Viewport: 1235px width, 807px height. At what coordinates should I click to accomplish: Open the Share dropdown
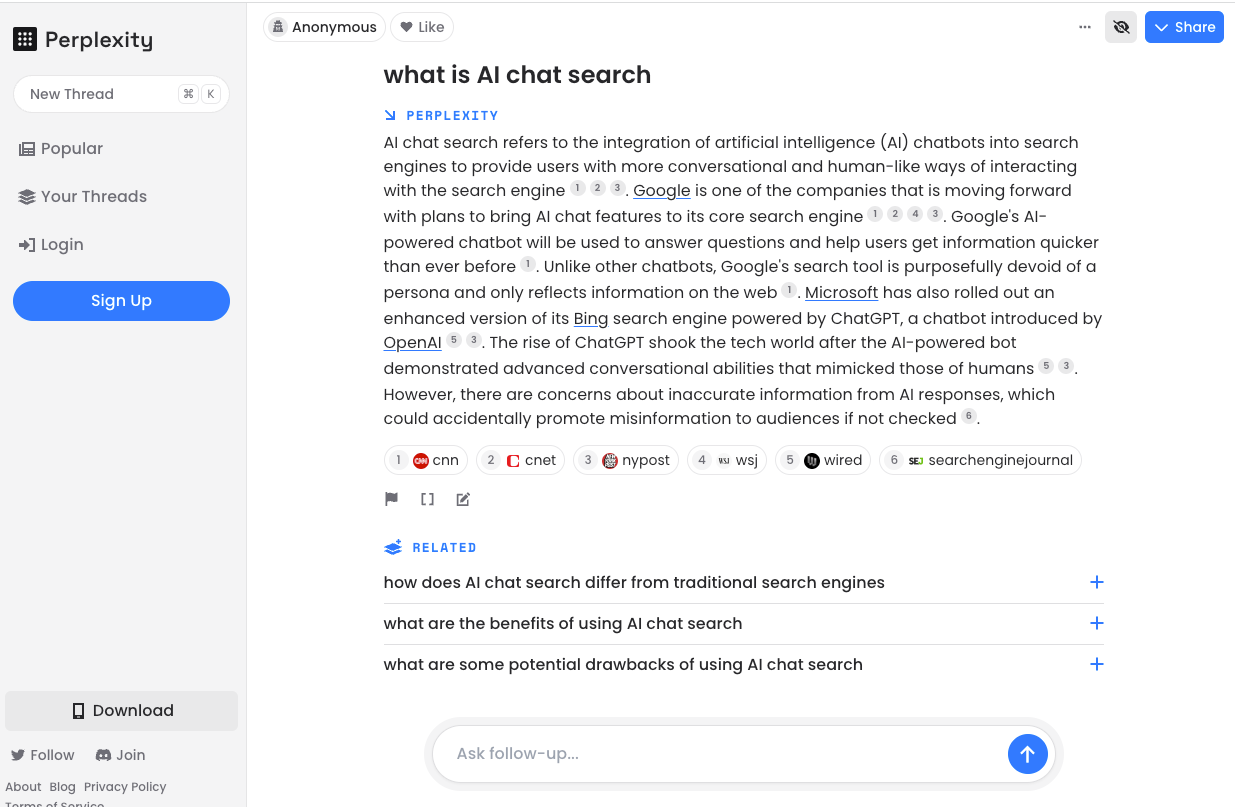tap(1184, 27)
